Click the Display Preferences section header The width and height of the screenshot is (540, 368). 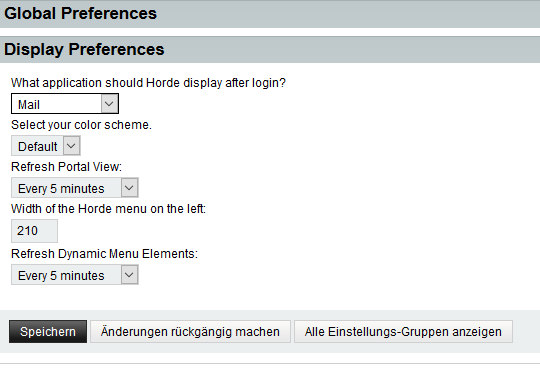click(270, 50)
